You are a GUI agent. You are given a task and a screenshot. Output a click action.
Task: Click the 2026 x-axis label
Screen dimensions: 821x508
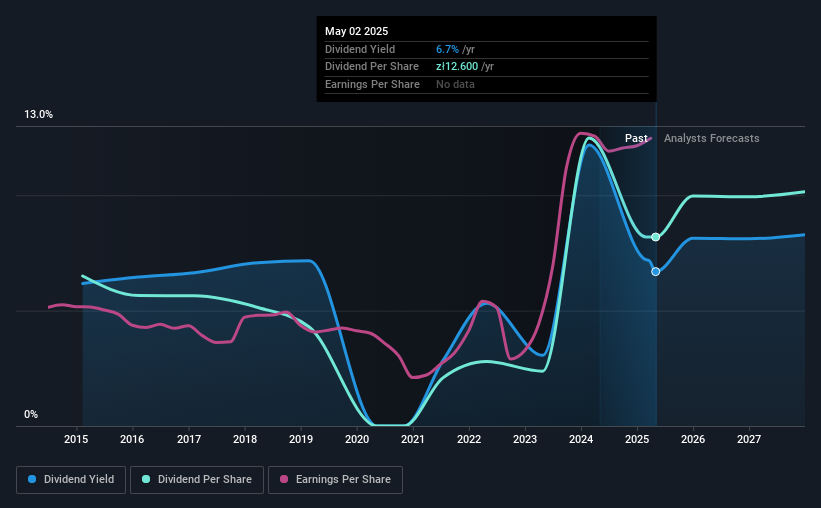pos(693,439)
